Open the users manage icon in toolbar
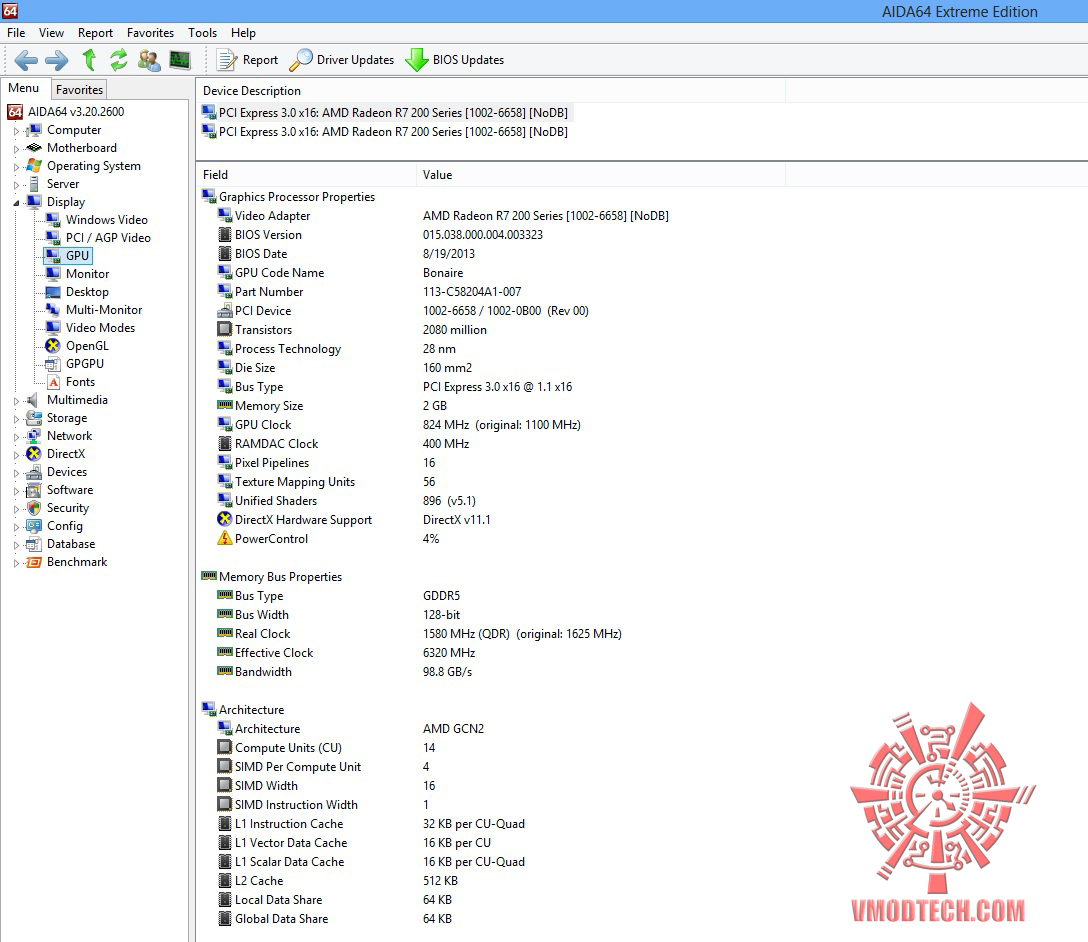 coord(148,60)
